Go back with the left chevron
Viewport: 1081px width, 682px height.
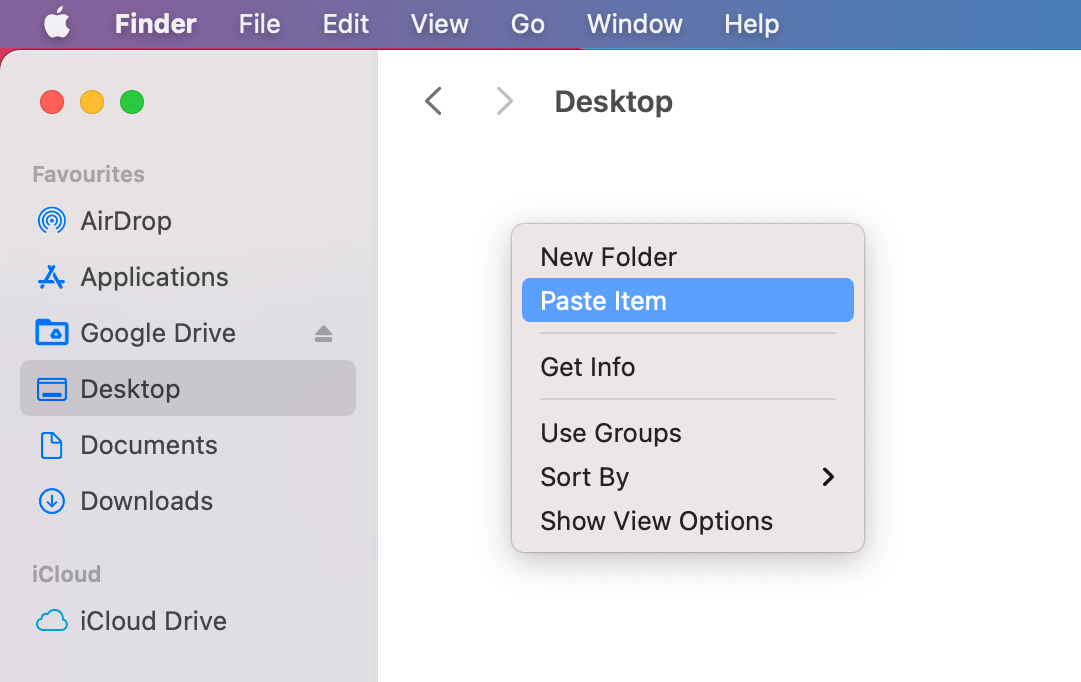433,101
